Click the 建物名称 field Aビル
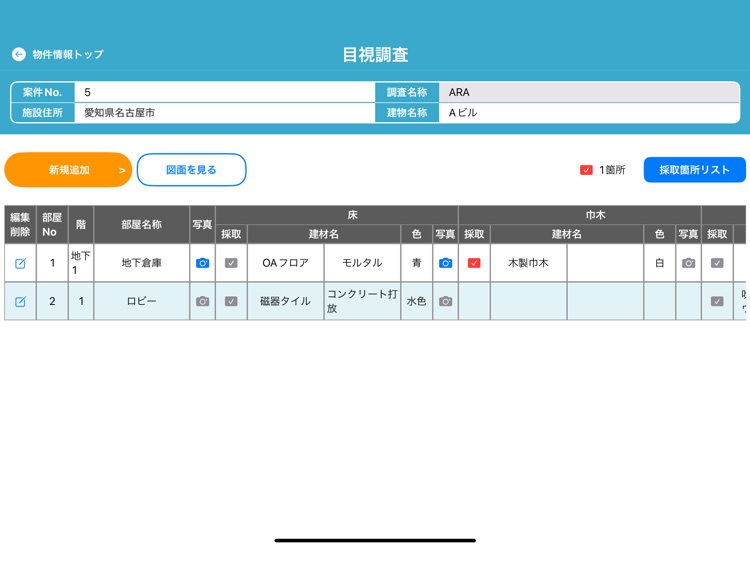The height and width of the screenshot is (562, 750). pos(589,113)
